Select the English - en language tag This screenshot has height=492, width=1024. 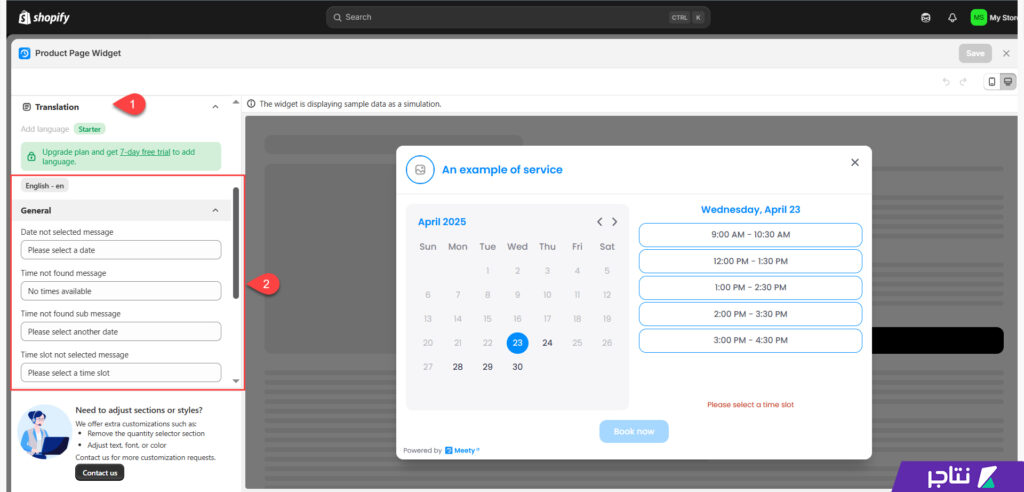[x=44, y=186]
